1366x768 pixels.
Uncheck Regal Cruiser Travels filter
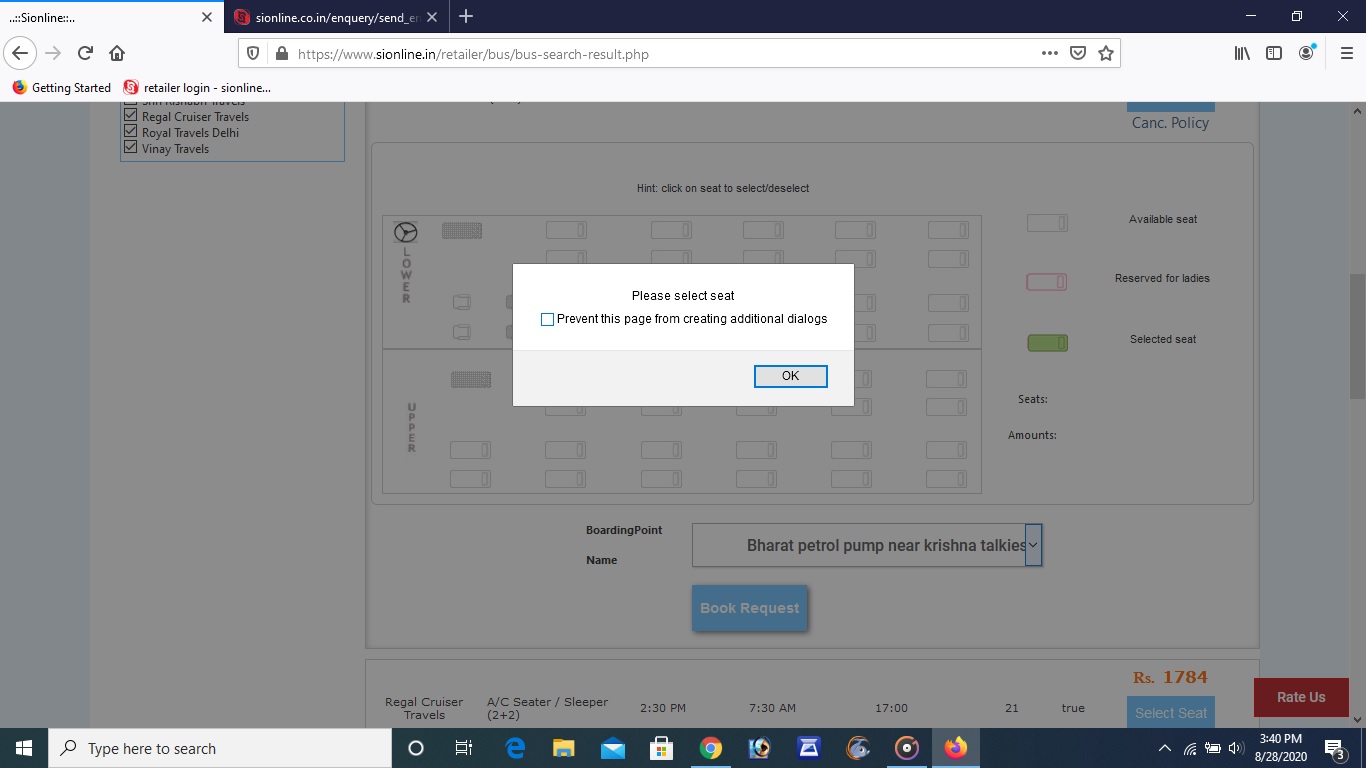[x=130, y=116]
